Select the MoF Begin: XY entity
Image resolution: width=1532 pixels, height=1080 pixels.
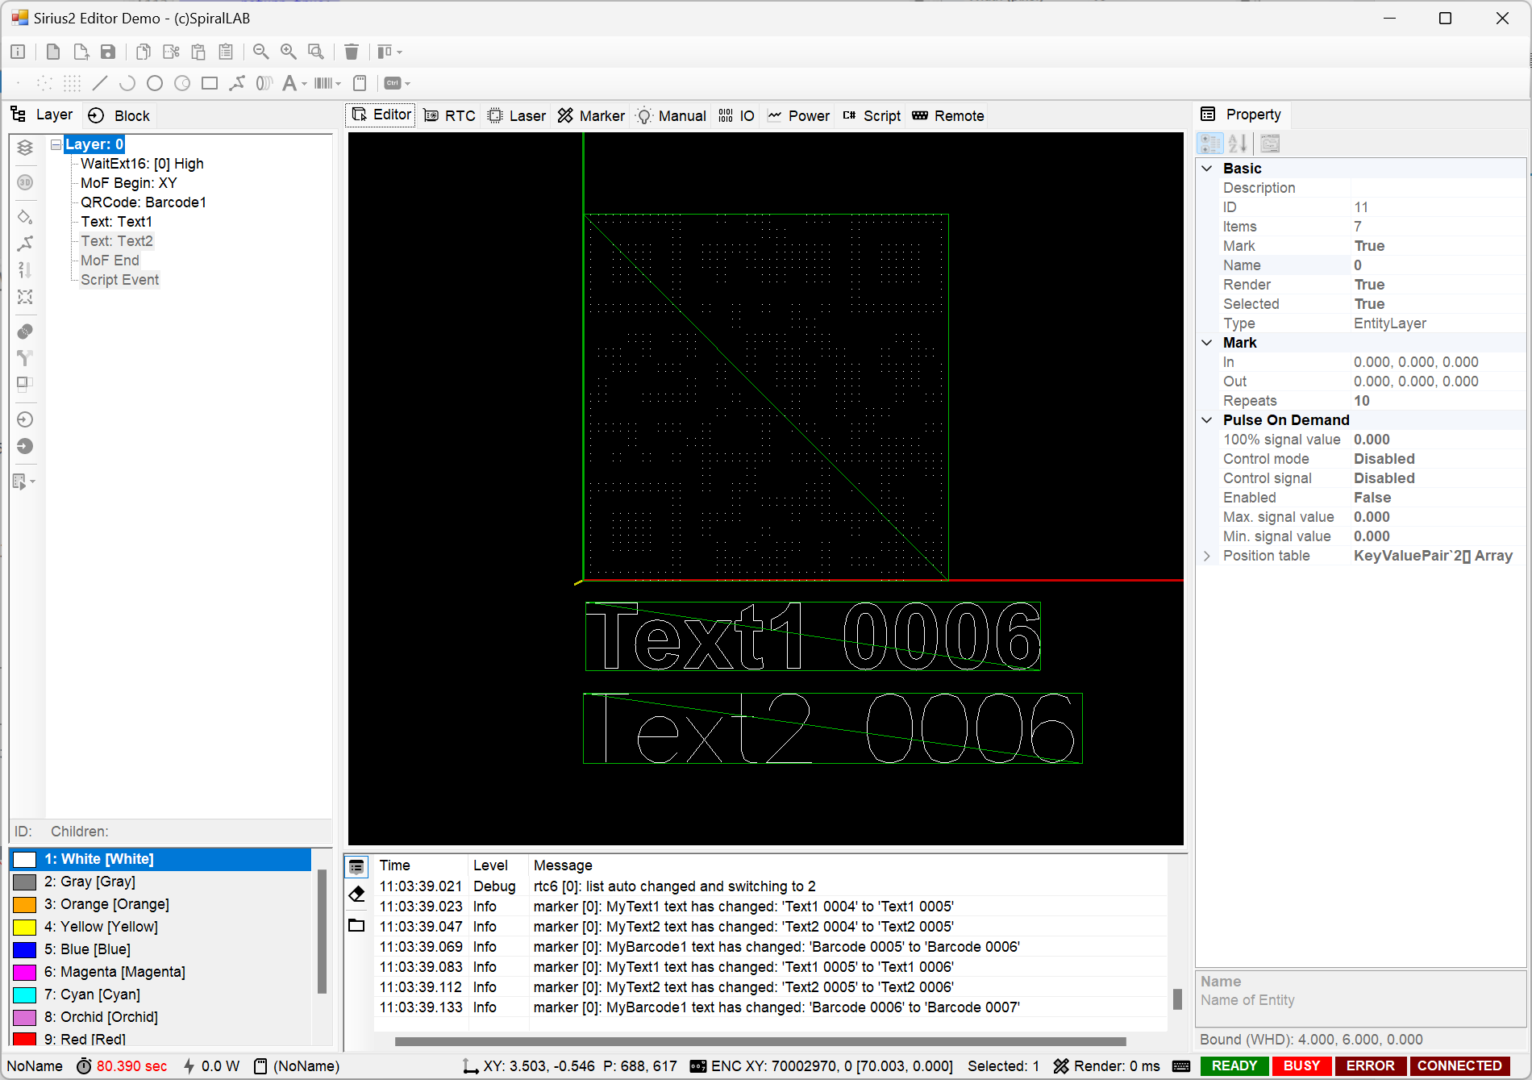[128, 183]
